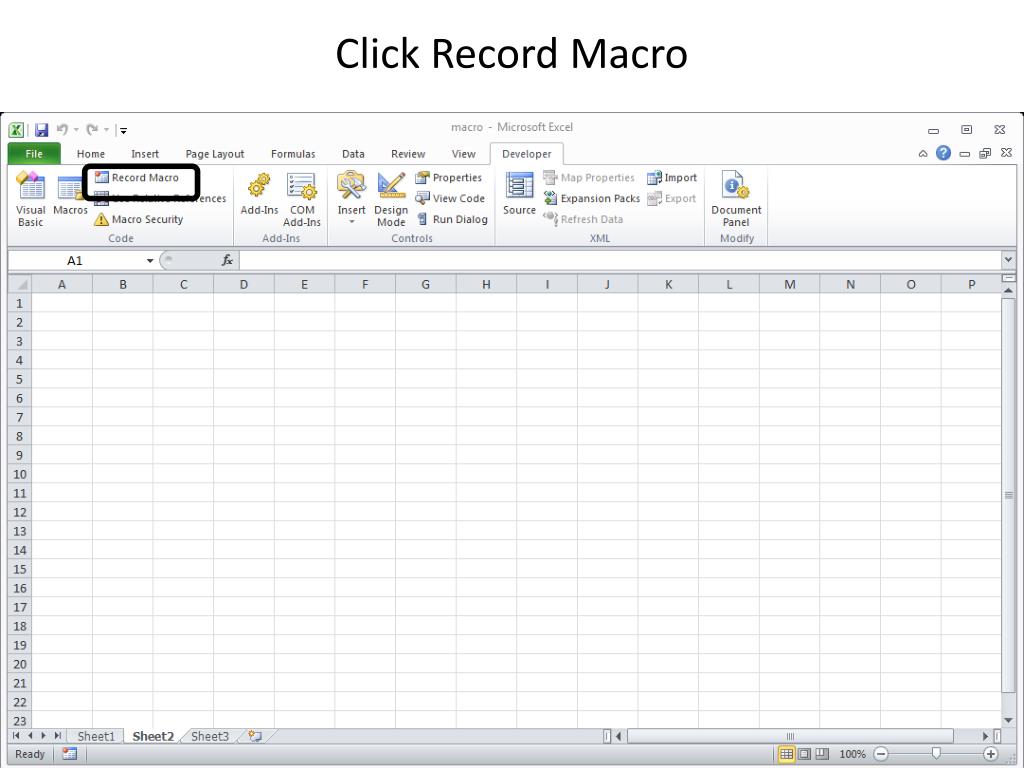Toggle Design Mode

coord(391,199)
